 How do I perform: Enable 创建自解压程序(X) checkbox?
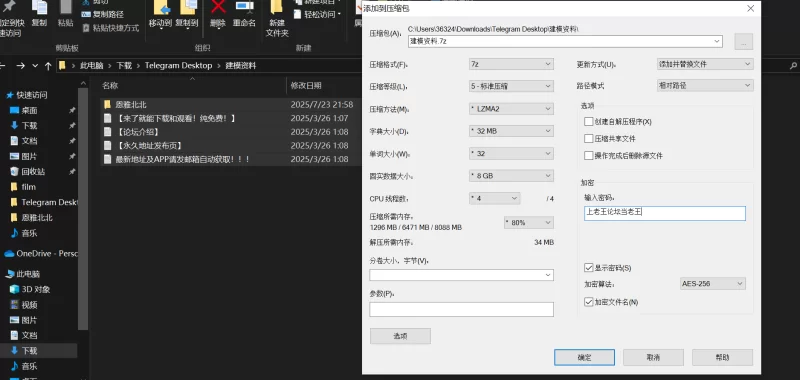click(589, 122)
